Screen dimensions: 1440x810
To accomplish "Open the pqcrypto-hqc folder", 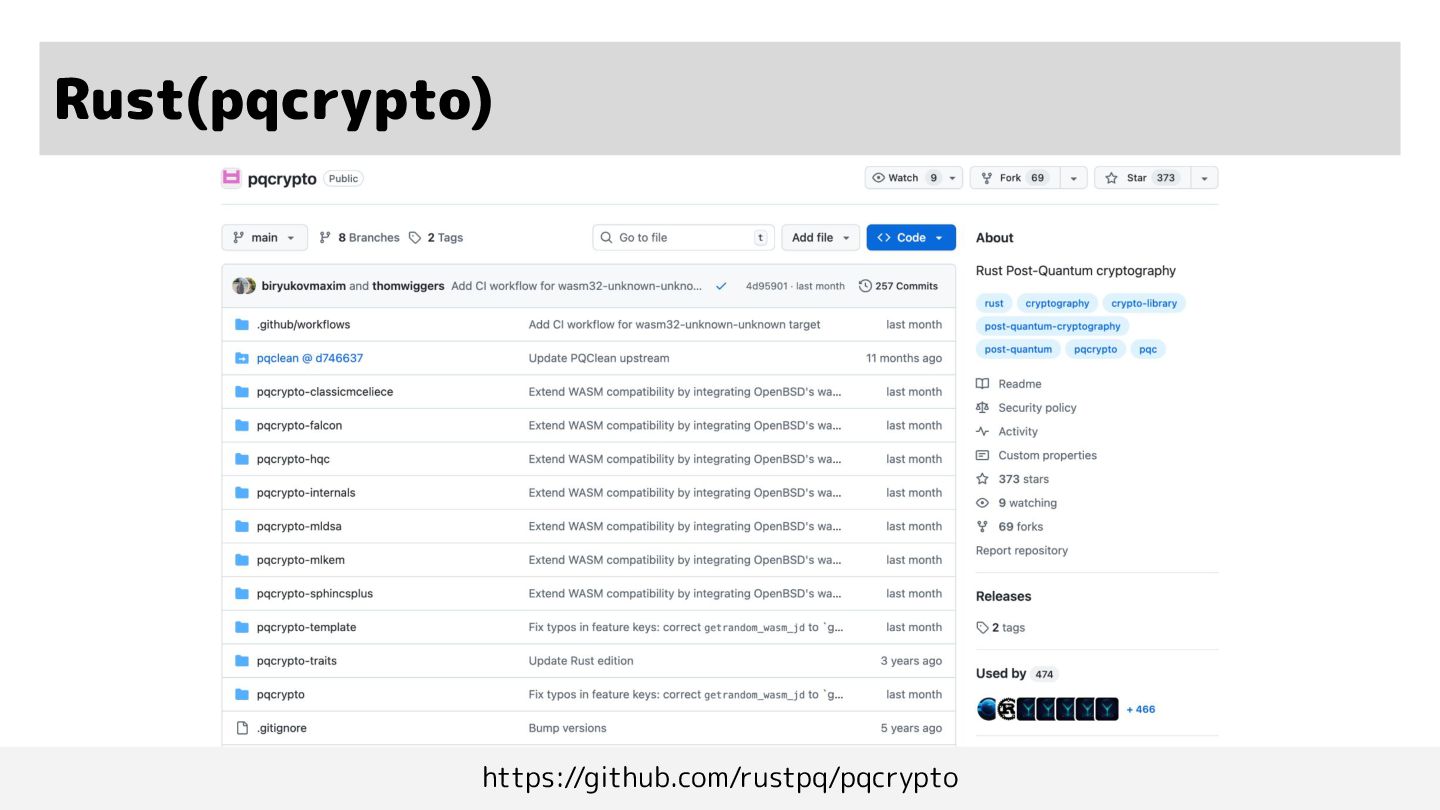I will coord(293,459).
